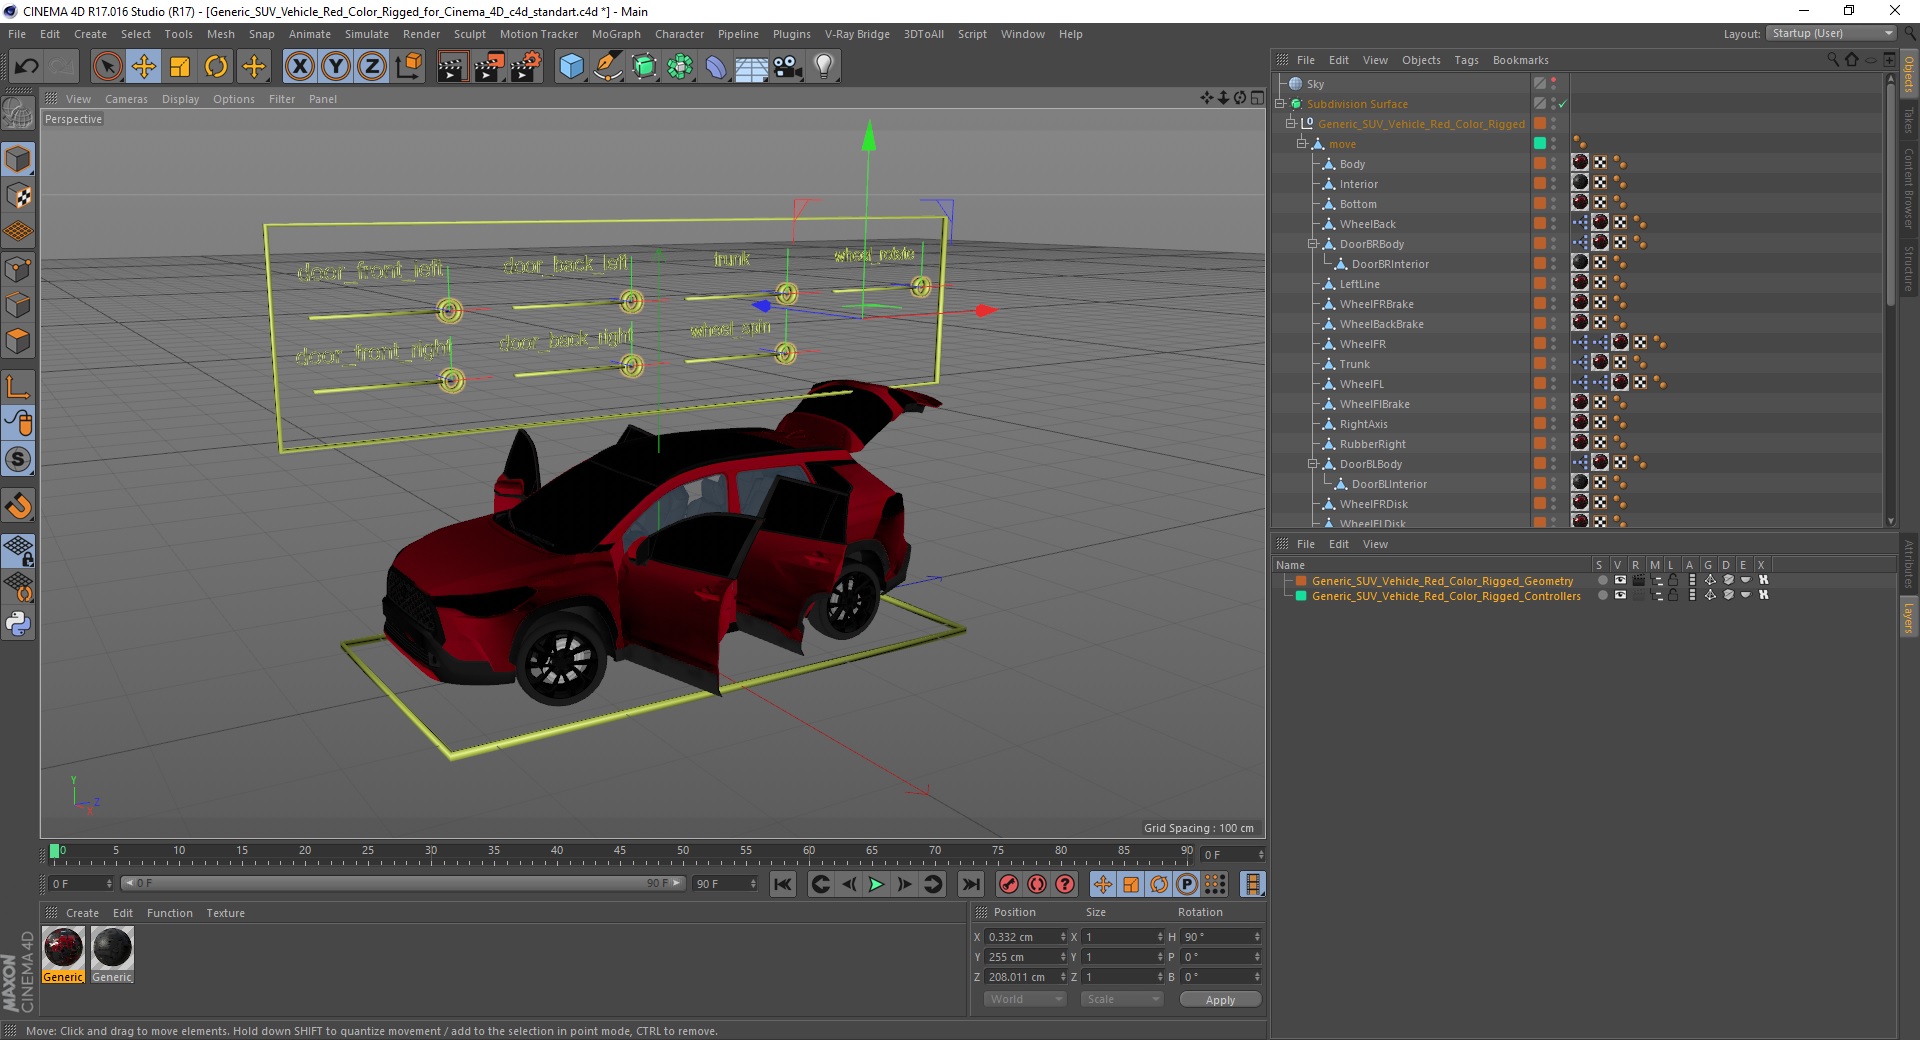Collapse the Subdivision Surface hierarchy
This screenshot has width=1920, height=1040.
pyautogui.click(x=1279, y=104)
